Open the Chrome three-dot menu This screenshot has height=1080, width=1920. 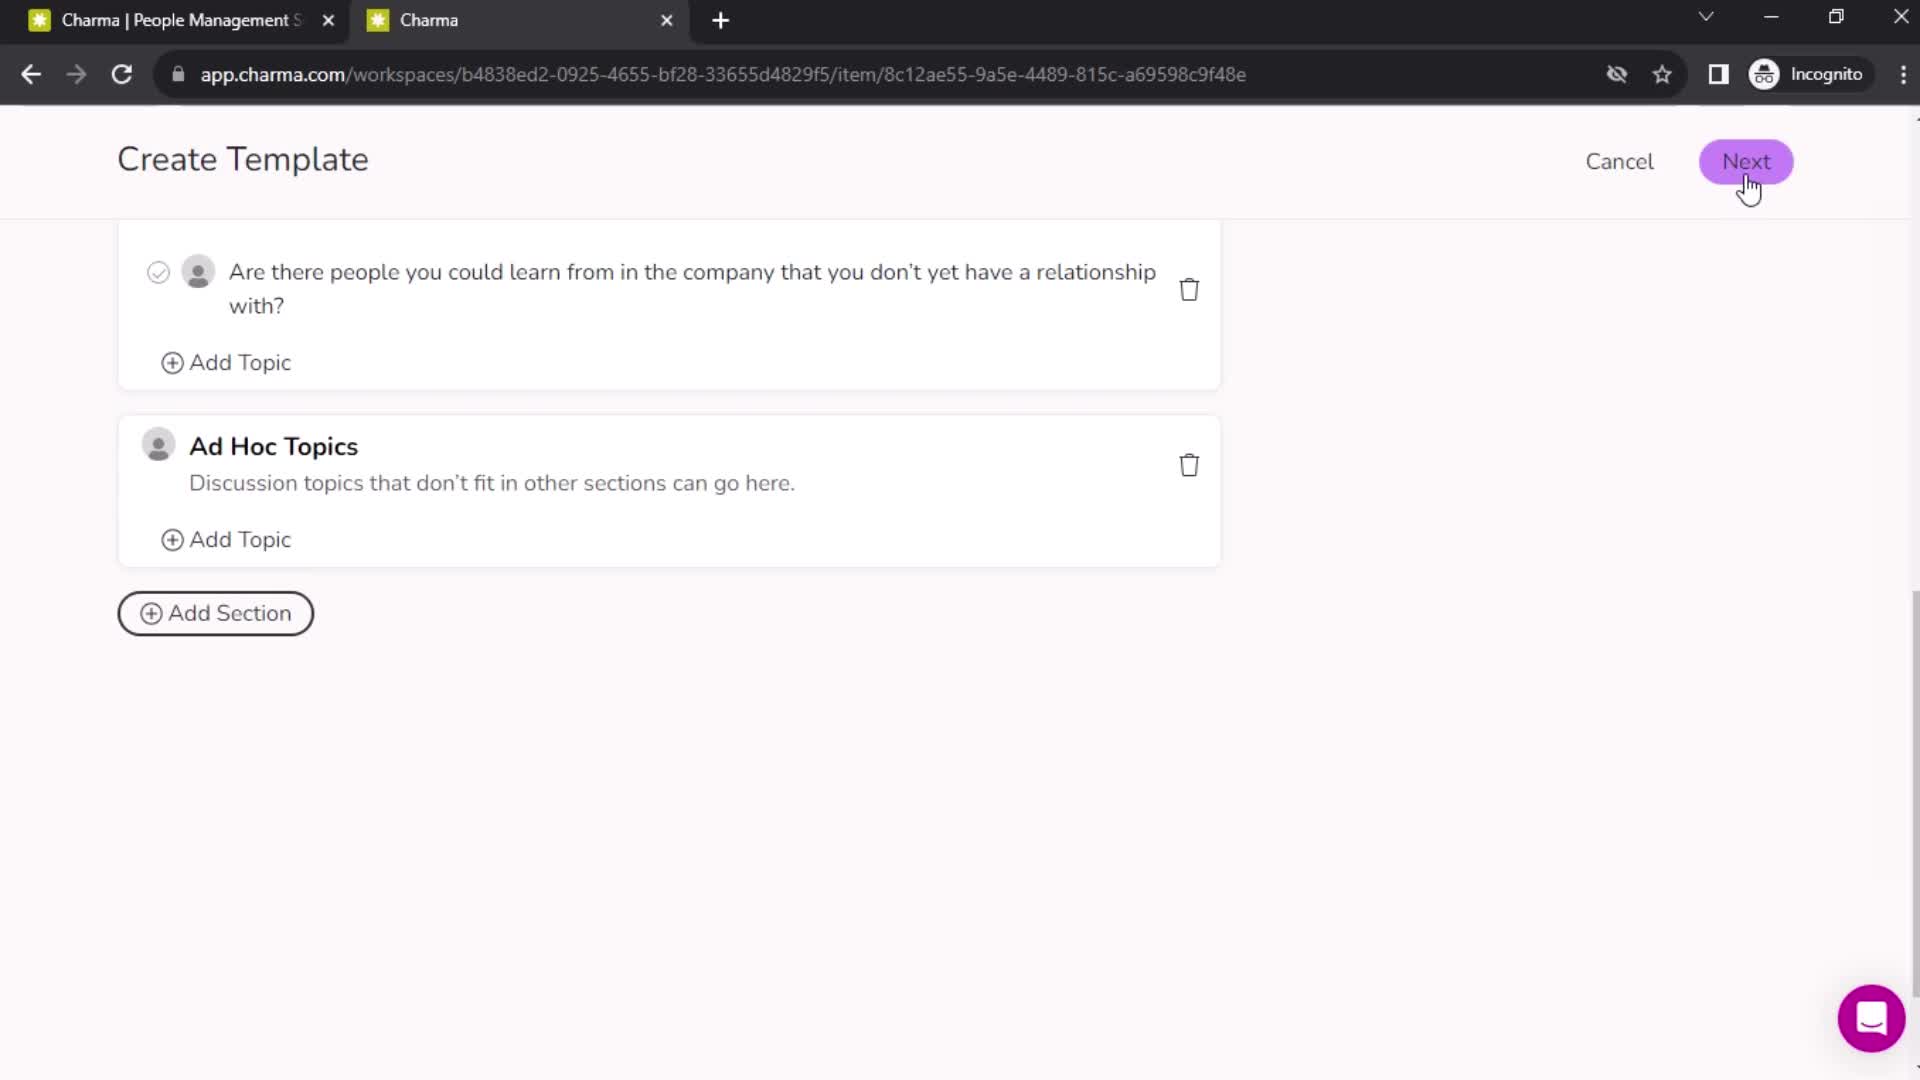(x=1902, y=75)
